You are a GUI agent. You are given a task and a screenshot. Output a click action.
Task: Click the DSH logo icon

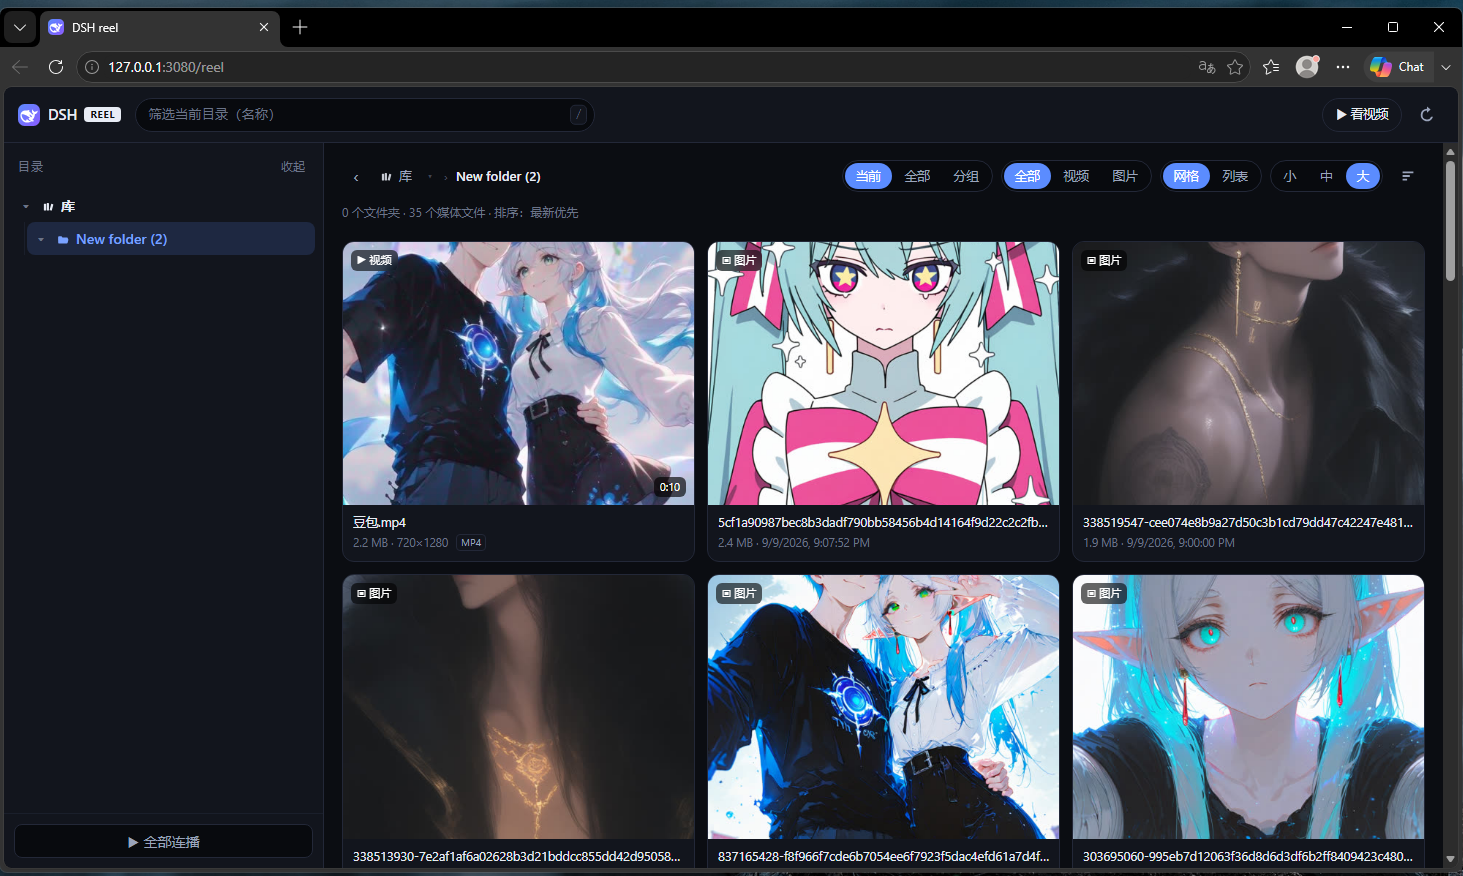[29, 115]
